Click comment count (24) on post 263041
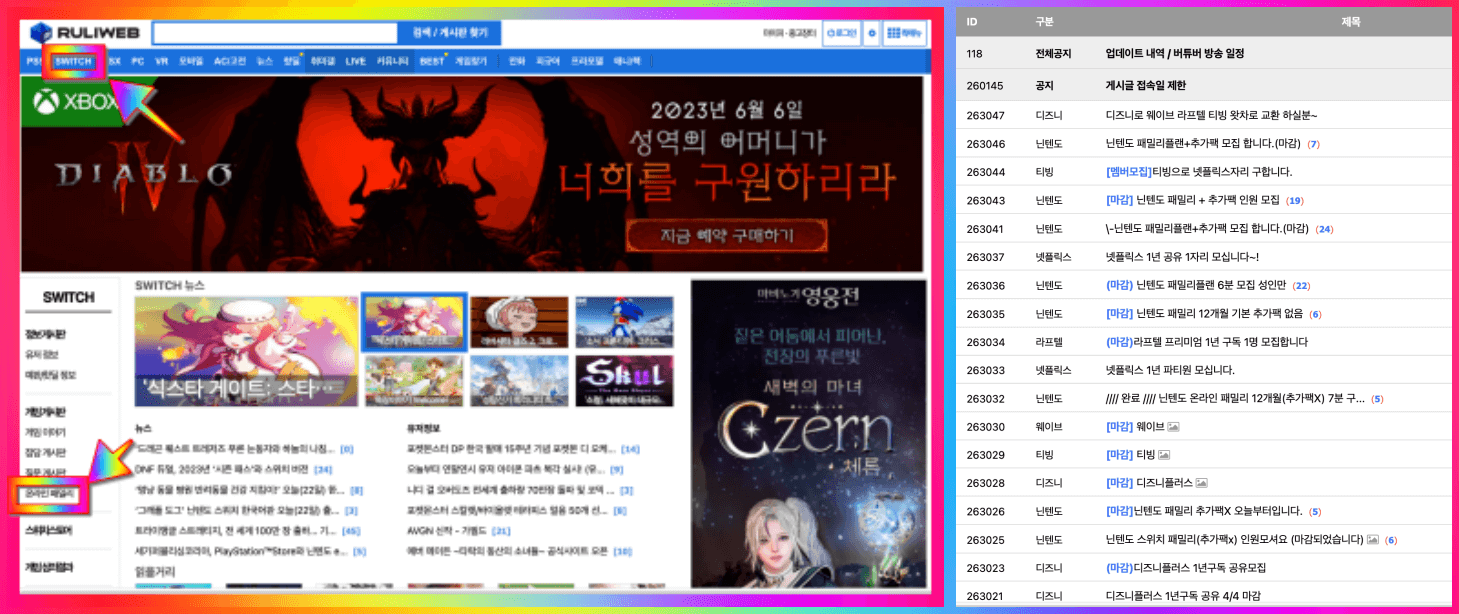Viewport: 1459px width, 614px height. [1325, 229]
